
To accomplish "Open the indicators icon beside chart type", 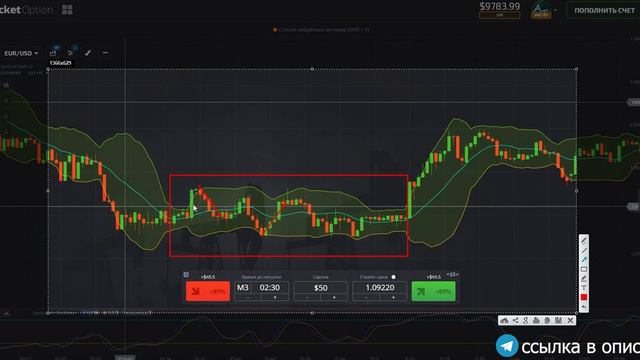I will click(71, 53).
